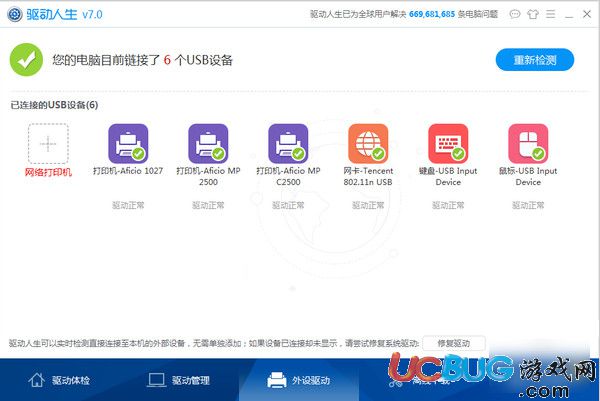Image resolution: width=600 pixels, height=401 pixels.
Task: Click 驱动正常 under keyboard device
Action: click(448, 205)
